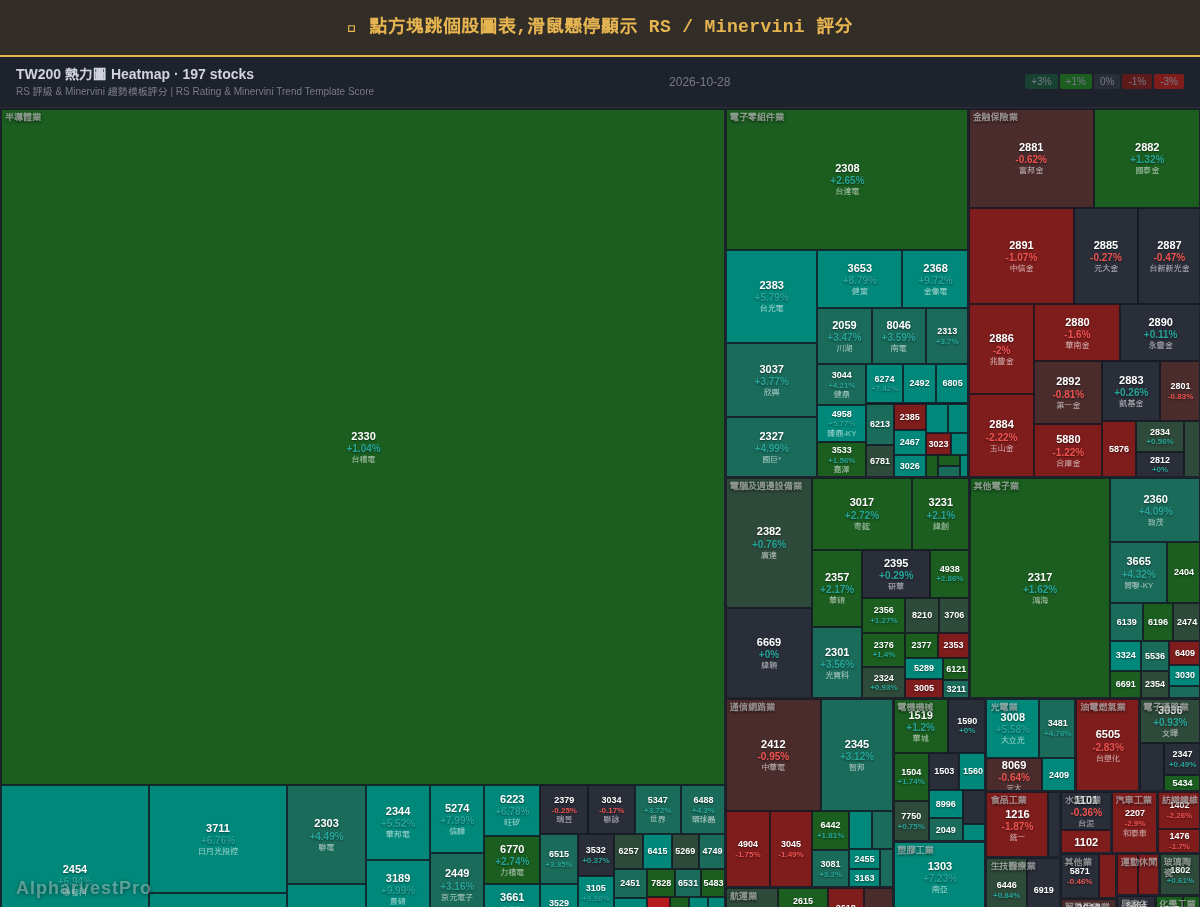Screen dimensions: 1200x907
Task: Click the 6669 緯穎 tile
Action: [x=769, y=653]
